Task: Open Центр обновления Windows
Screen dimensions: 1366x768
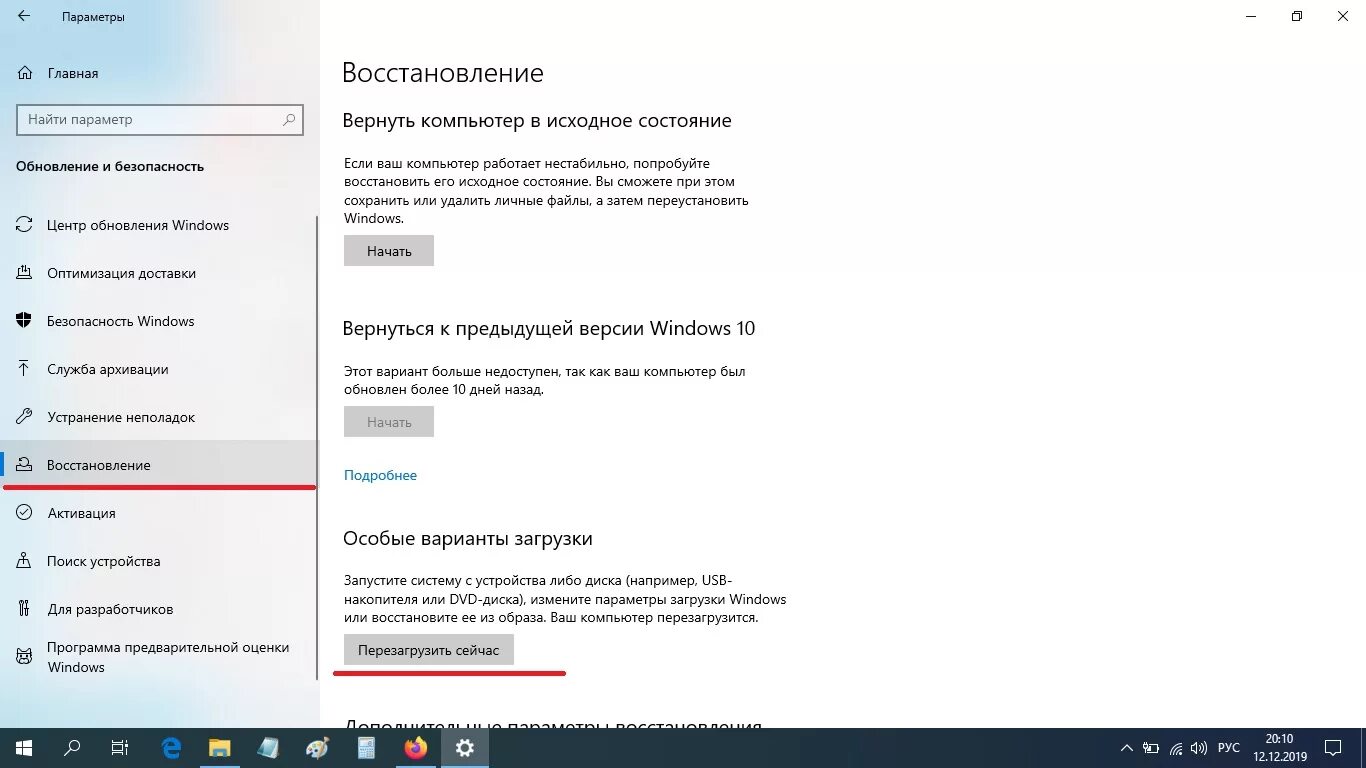Action: pyautogui.click(x=160, y=225)
